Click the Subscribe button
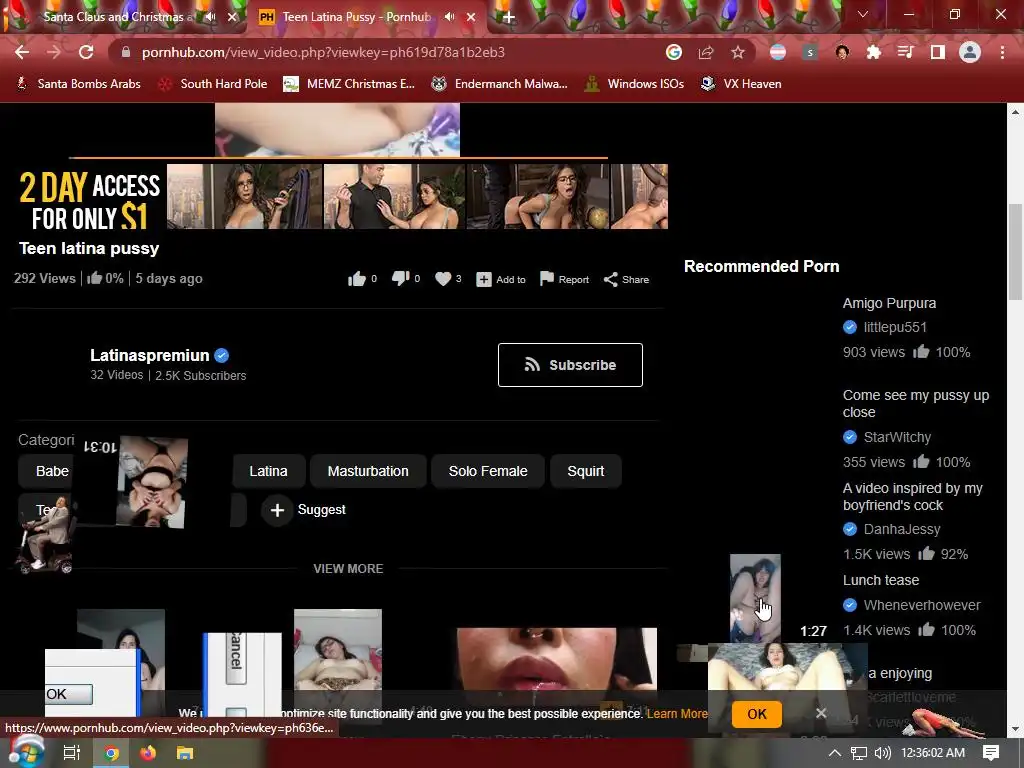1024x768 pixels. (570, 365)
